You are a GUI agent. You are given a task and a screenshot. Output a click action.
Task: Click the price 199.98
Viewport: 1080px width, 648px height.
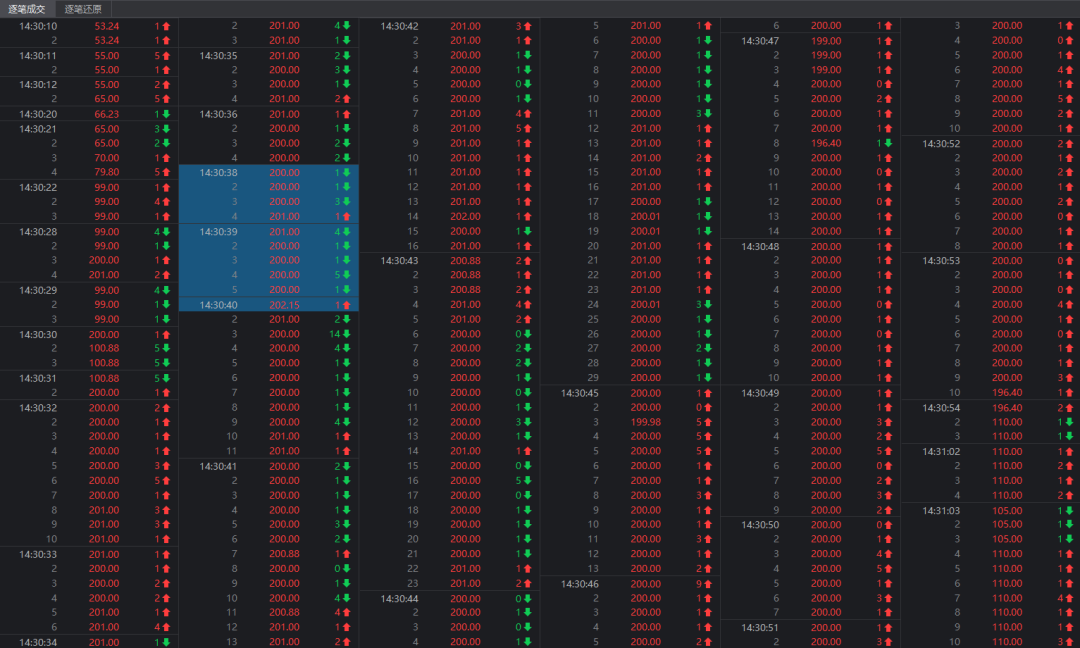(645, 422)
